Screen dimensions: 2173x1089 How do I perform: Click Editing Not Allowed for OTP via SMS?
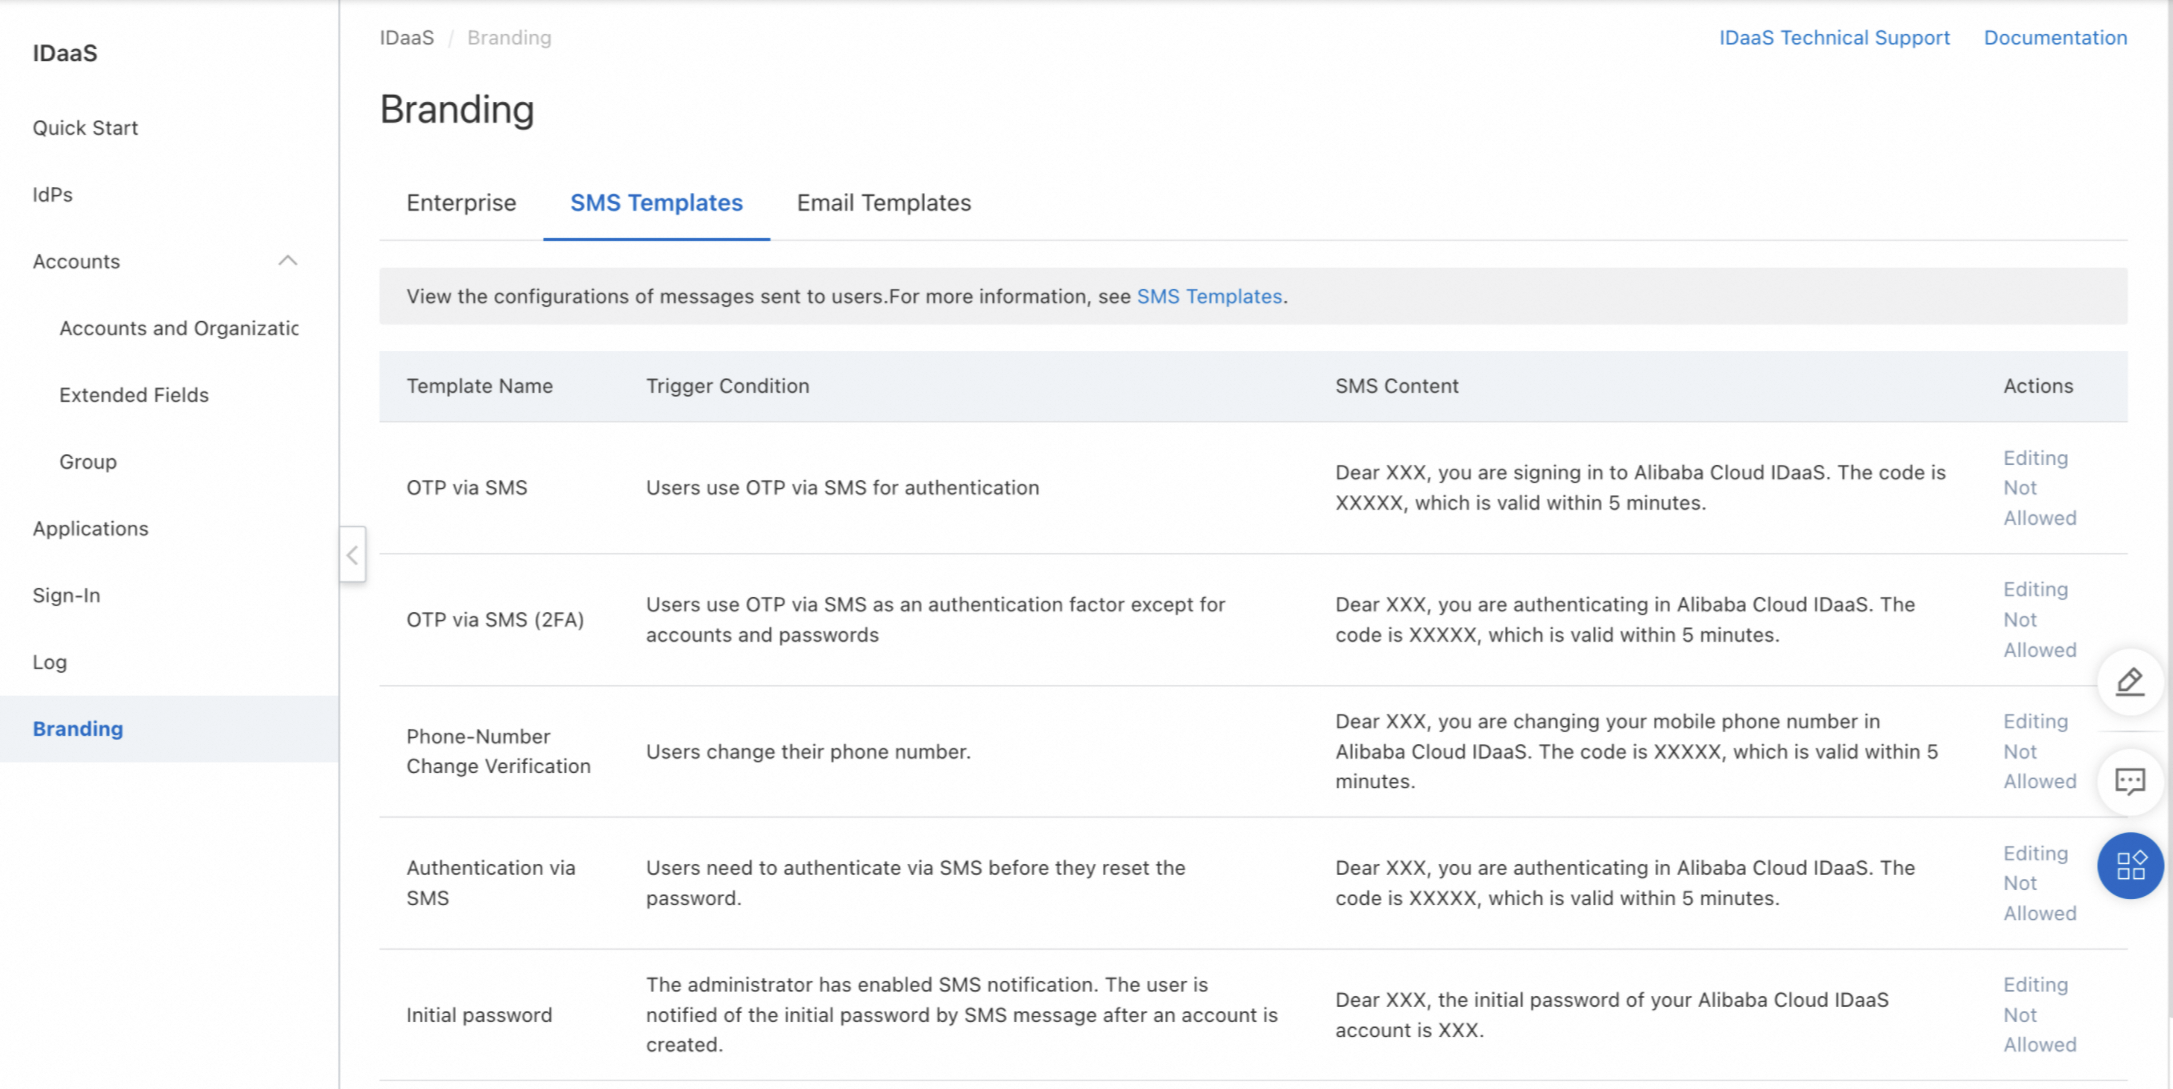(2039, 488)
